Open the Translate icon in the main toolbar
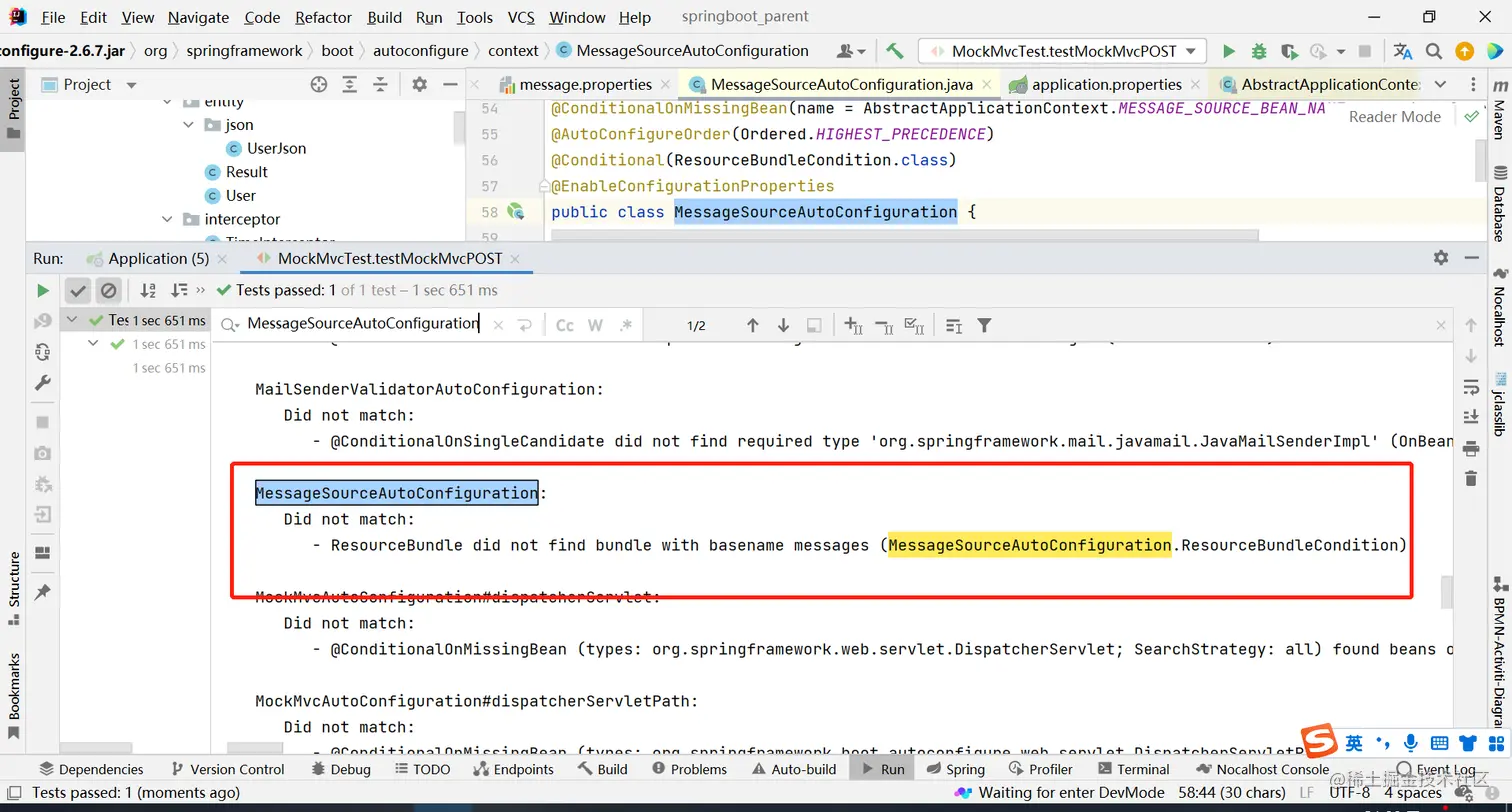The width and height of the screenshot is (1512, 812). (x=1403, y=51)
